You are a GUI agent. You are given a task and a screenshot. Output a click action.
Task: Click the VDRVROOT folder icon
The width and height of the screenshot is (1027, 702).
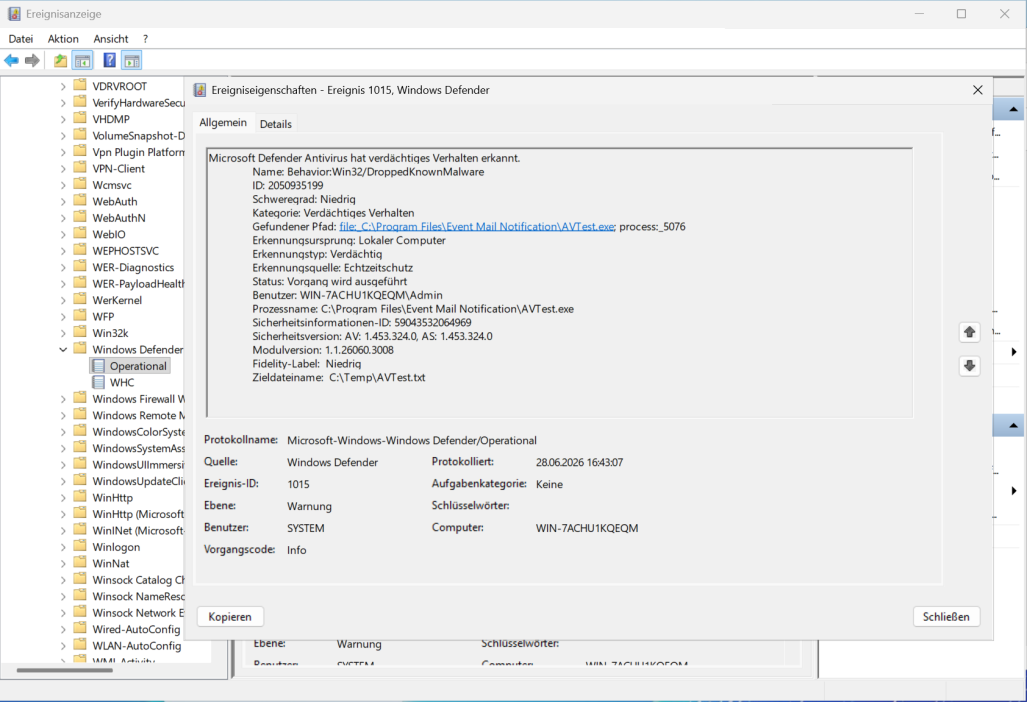click(80, 85)
